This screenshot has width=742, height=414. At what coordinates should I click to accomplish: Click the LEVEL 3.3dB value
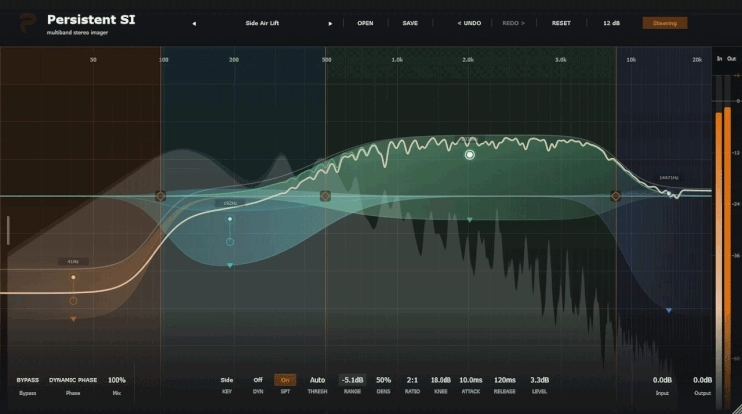(x=539, y=380)
